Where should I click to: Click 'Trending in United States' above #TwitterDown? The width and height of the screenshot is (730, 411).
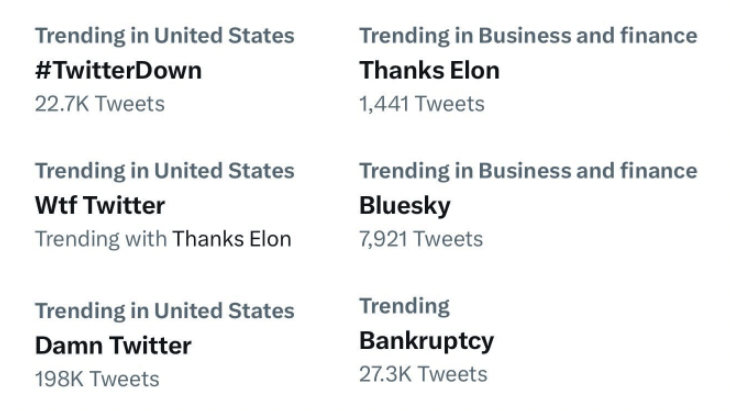click(164, 36)
